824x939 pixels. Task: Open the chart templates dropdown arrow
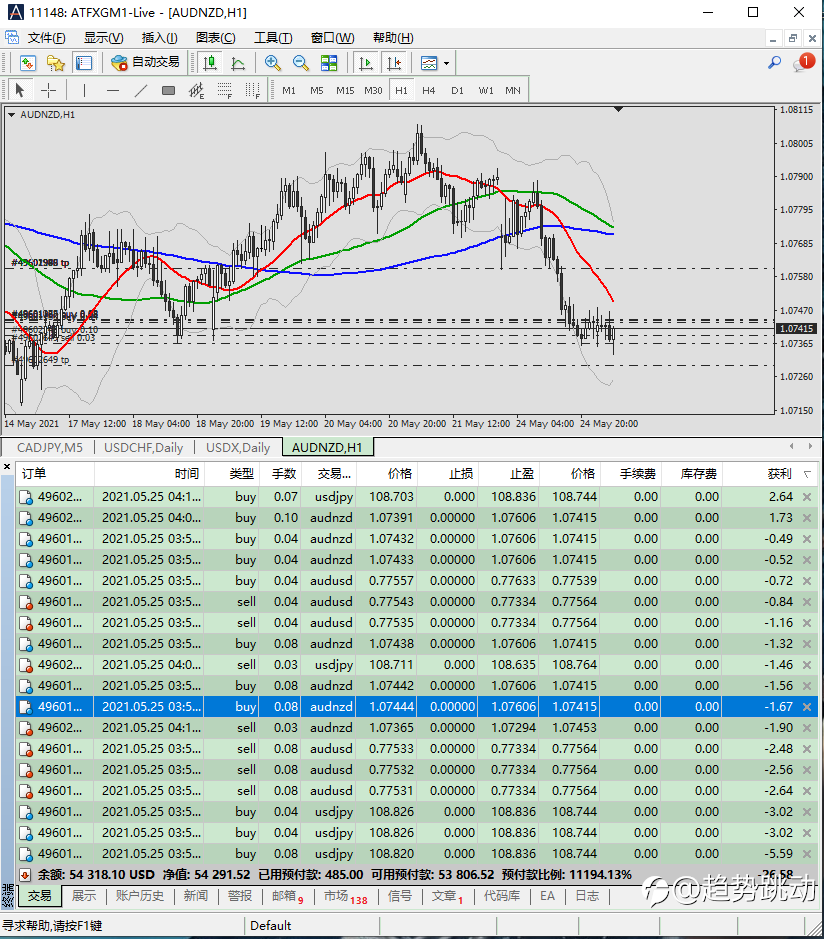(446, 63)
